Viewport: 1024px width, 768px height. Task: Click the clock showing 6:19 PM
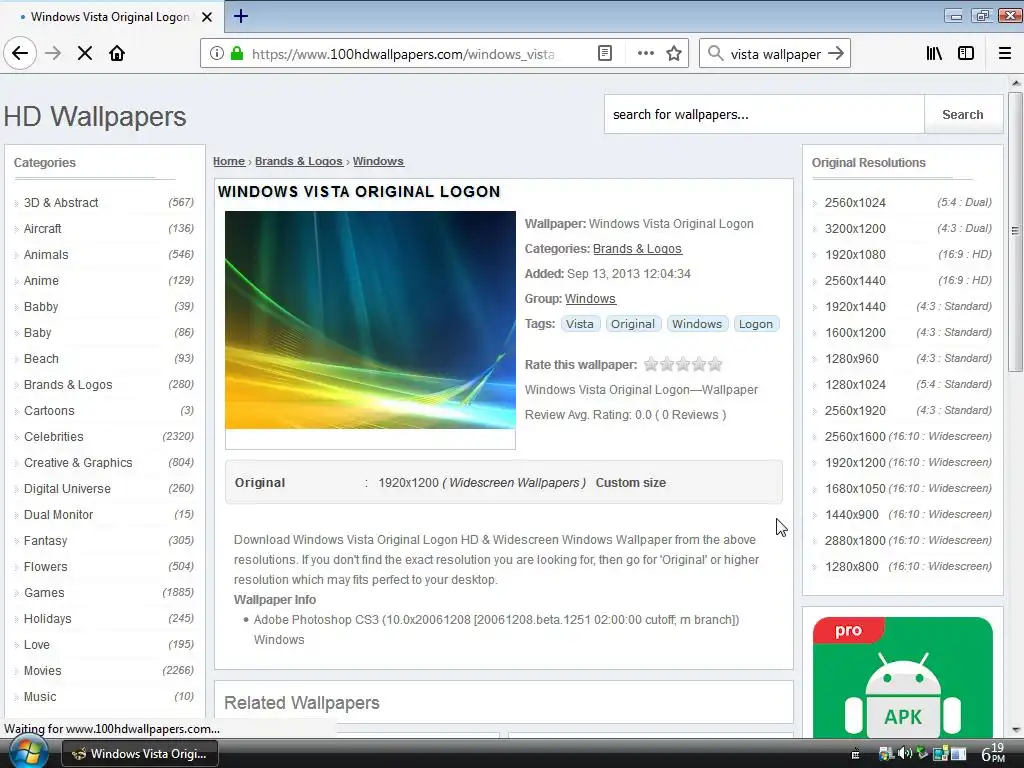tap(993, 752)
